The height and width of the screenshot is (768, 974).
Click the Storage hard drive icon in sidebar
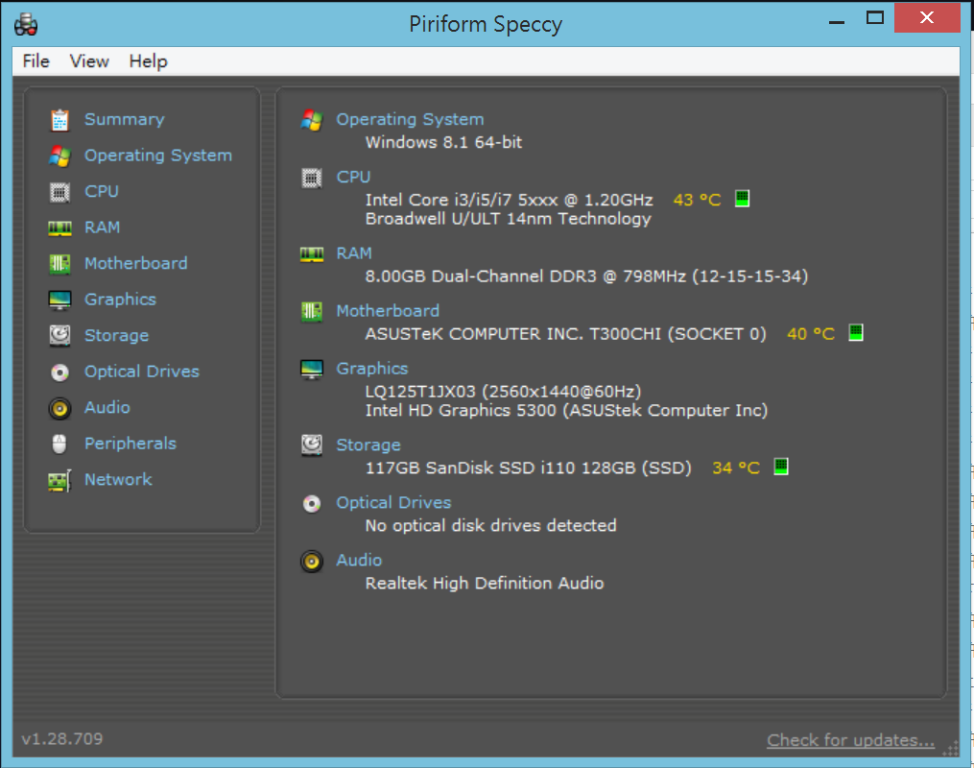(x=60, y=336)
